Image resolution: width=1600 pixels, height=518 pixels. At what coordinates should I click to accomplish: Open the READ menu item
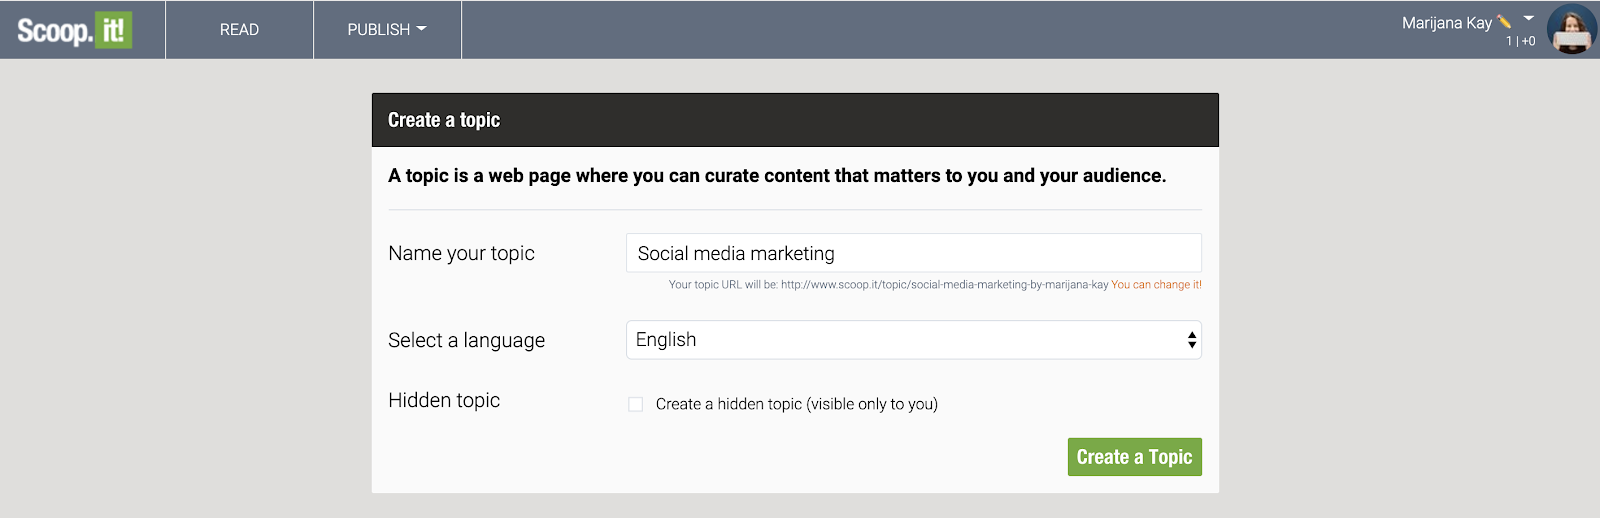[239, 29]
